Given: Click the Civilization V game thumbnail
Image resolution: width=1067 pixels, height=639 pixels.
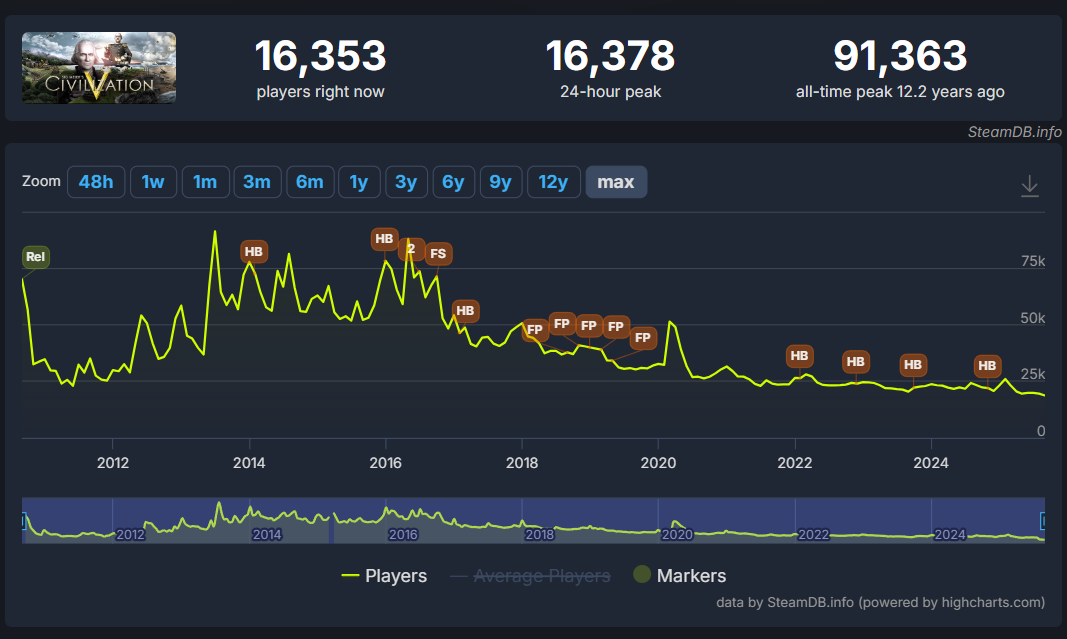Looking at the screenshot, I should click(x=99, y=68).
